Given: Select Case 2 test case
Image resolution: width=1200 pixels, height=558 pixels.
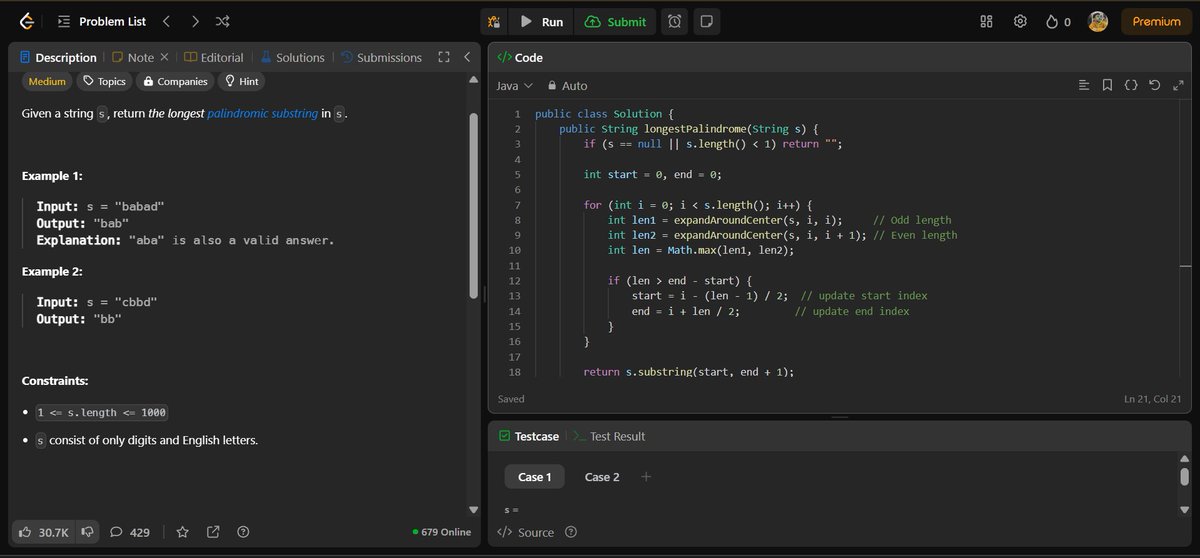Looking at the screenshot, I should 602,477.
